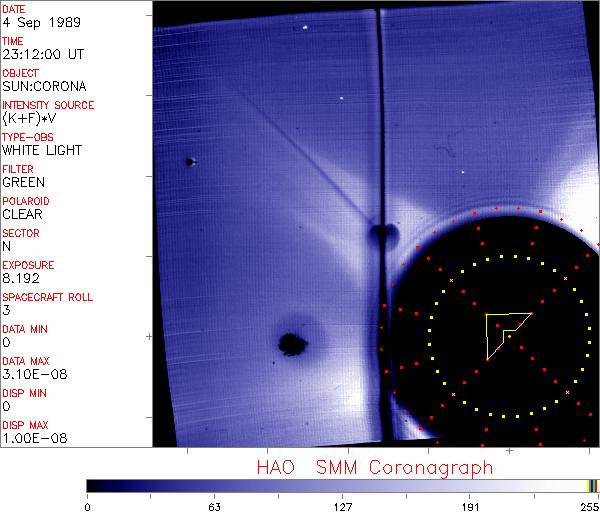This screenshot has width=600, height=512.
Task: Click the color bar at the 127 mark
Action: [x=342, y=485]
